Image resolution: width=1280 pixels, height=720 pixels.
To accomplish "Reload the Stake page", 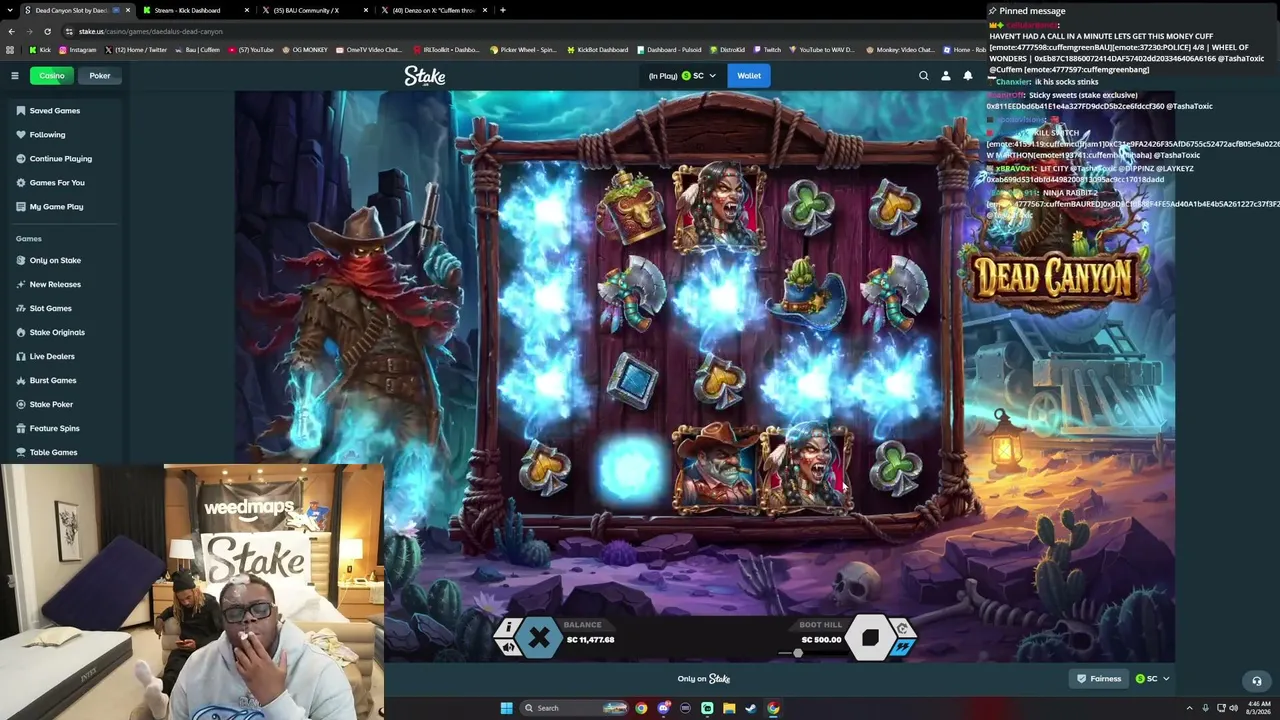I will 47,31.
